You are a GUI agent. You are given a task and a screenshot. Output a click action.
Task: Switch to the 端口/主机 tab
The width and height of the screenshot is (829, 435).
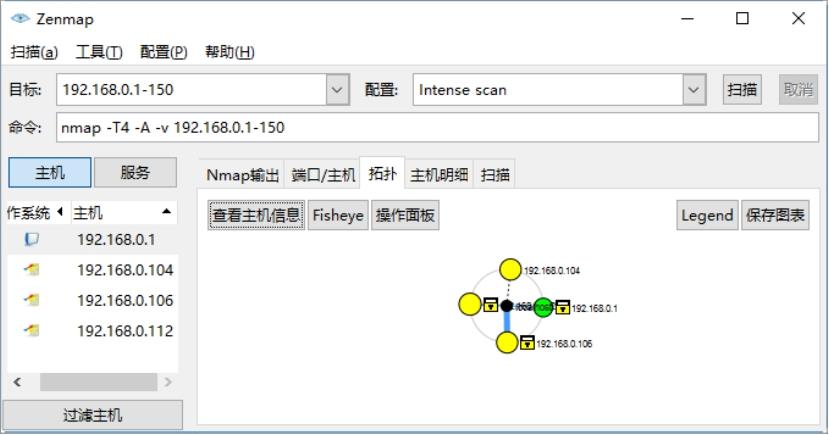323,174
